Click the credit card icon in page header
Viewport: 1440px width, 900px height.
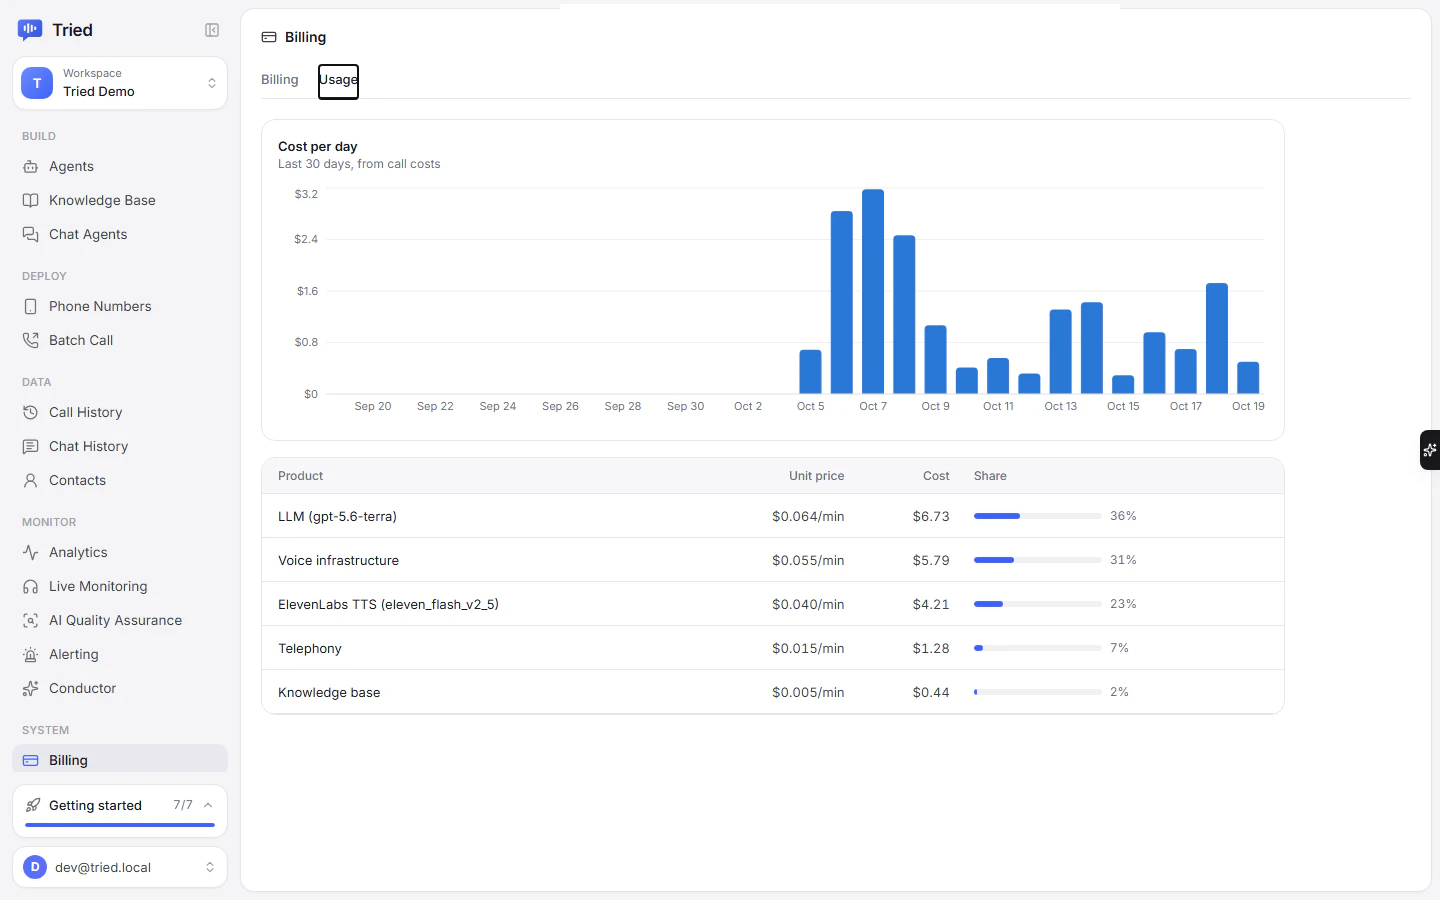point(269,37)
